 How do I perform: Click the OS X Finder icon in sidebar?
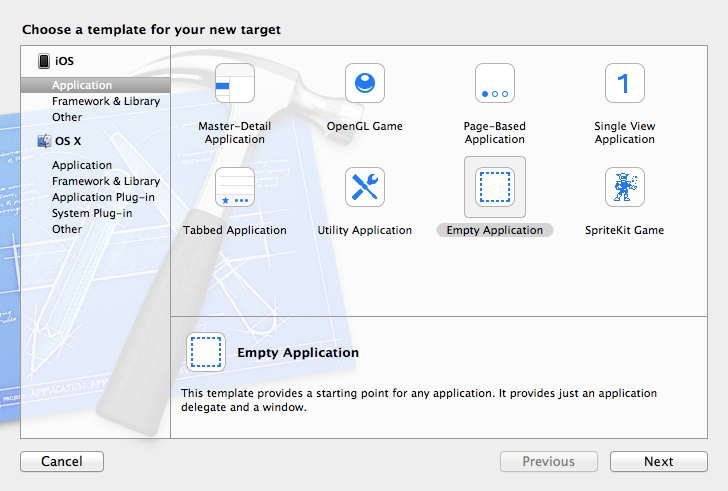point(44,141)
